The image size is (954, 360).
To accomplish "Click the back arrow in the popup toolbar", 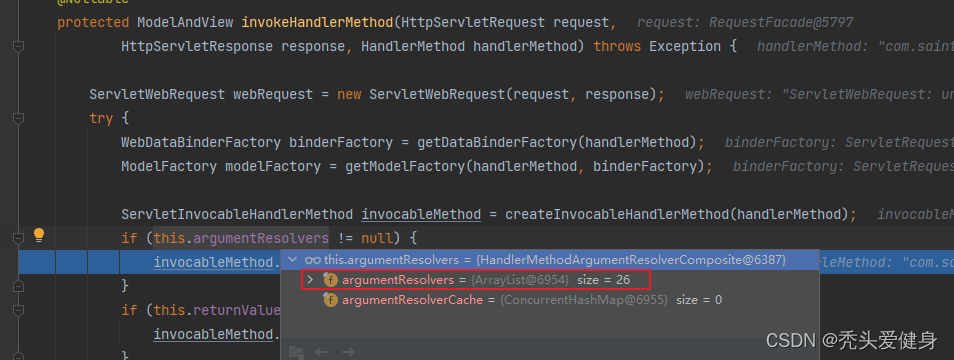I will pyautogui.click(x=322, y=352).
